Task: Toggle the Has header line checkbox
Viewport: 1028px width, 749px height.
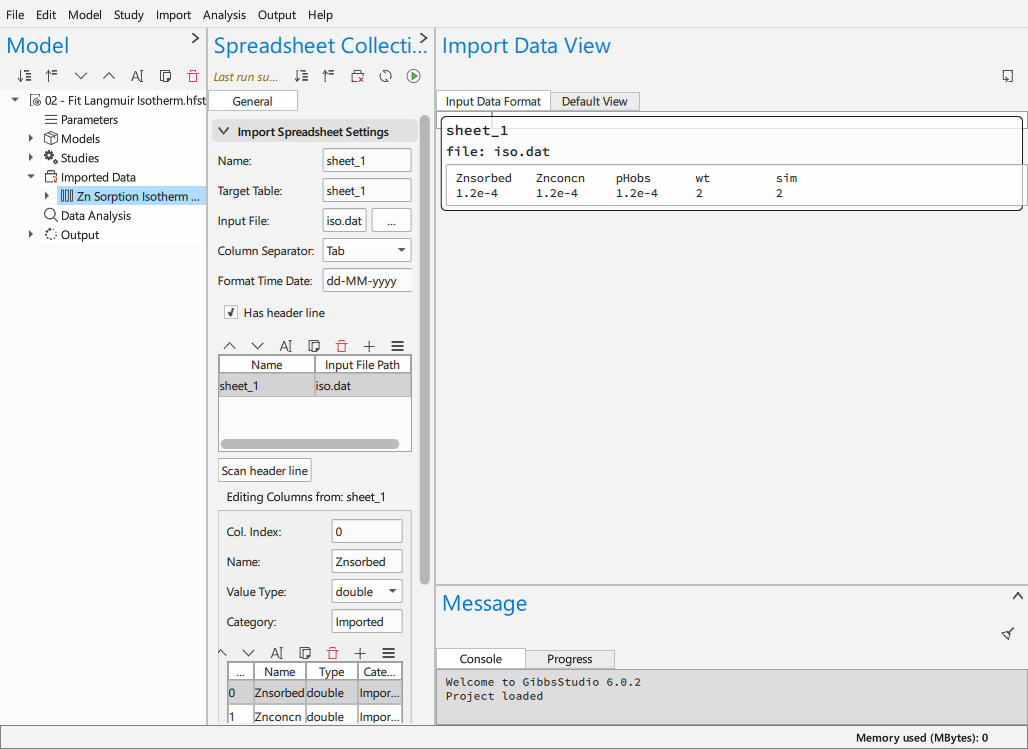Action: [231, 312]
